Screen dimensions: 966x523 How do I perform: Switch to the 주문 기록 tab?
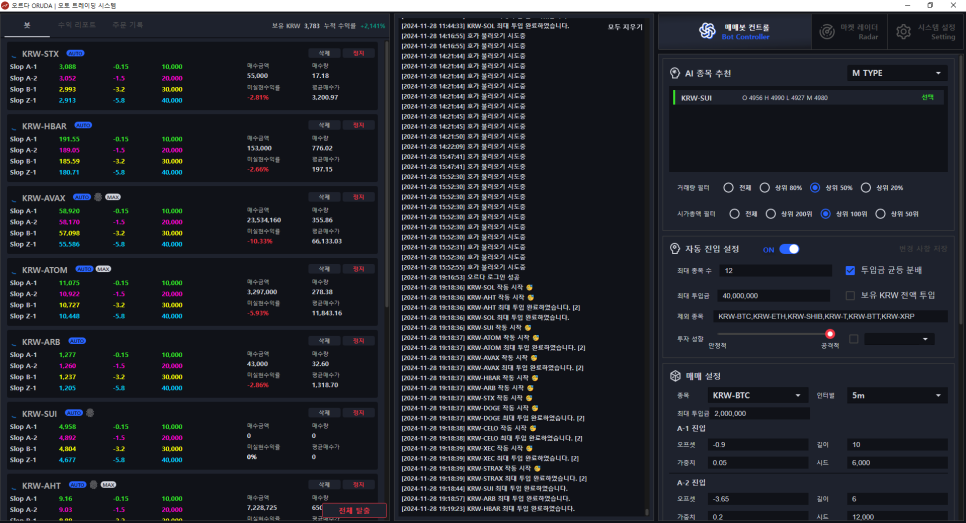(127, 24)
